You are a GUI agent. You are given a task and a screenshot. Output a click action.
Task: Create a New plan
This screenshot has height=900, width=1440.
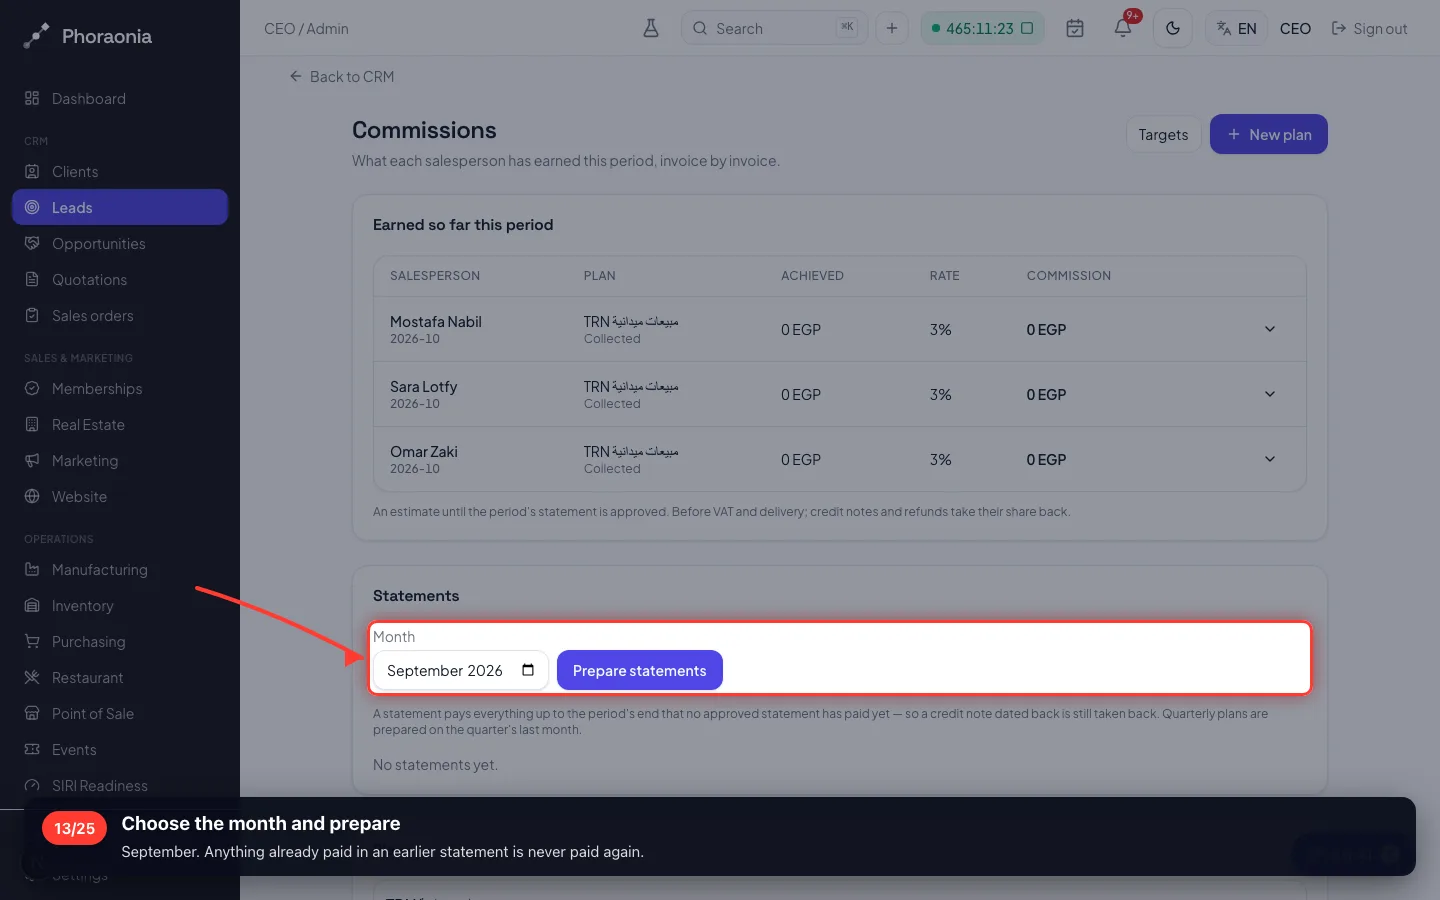coord(1269,134)
